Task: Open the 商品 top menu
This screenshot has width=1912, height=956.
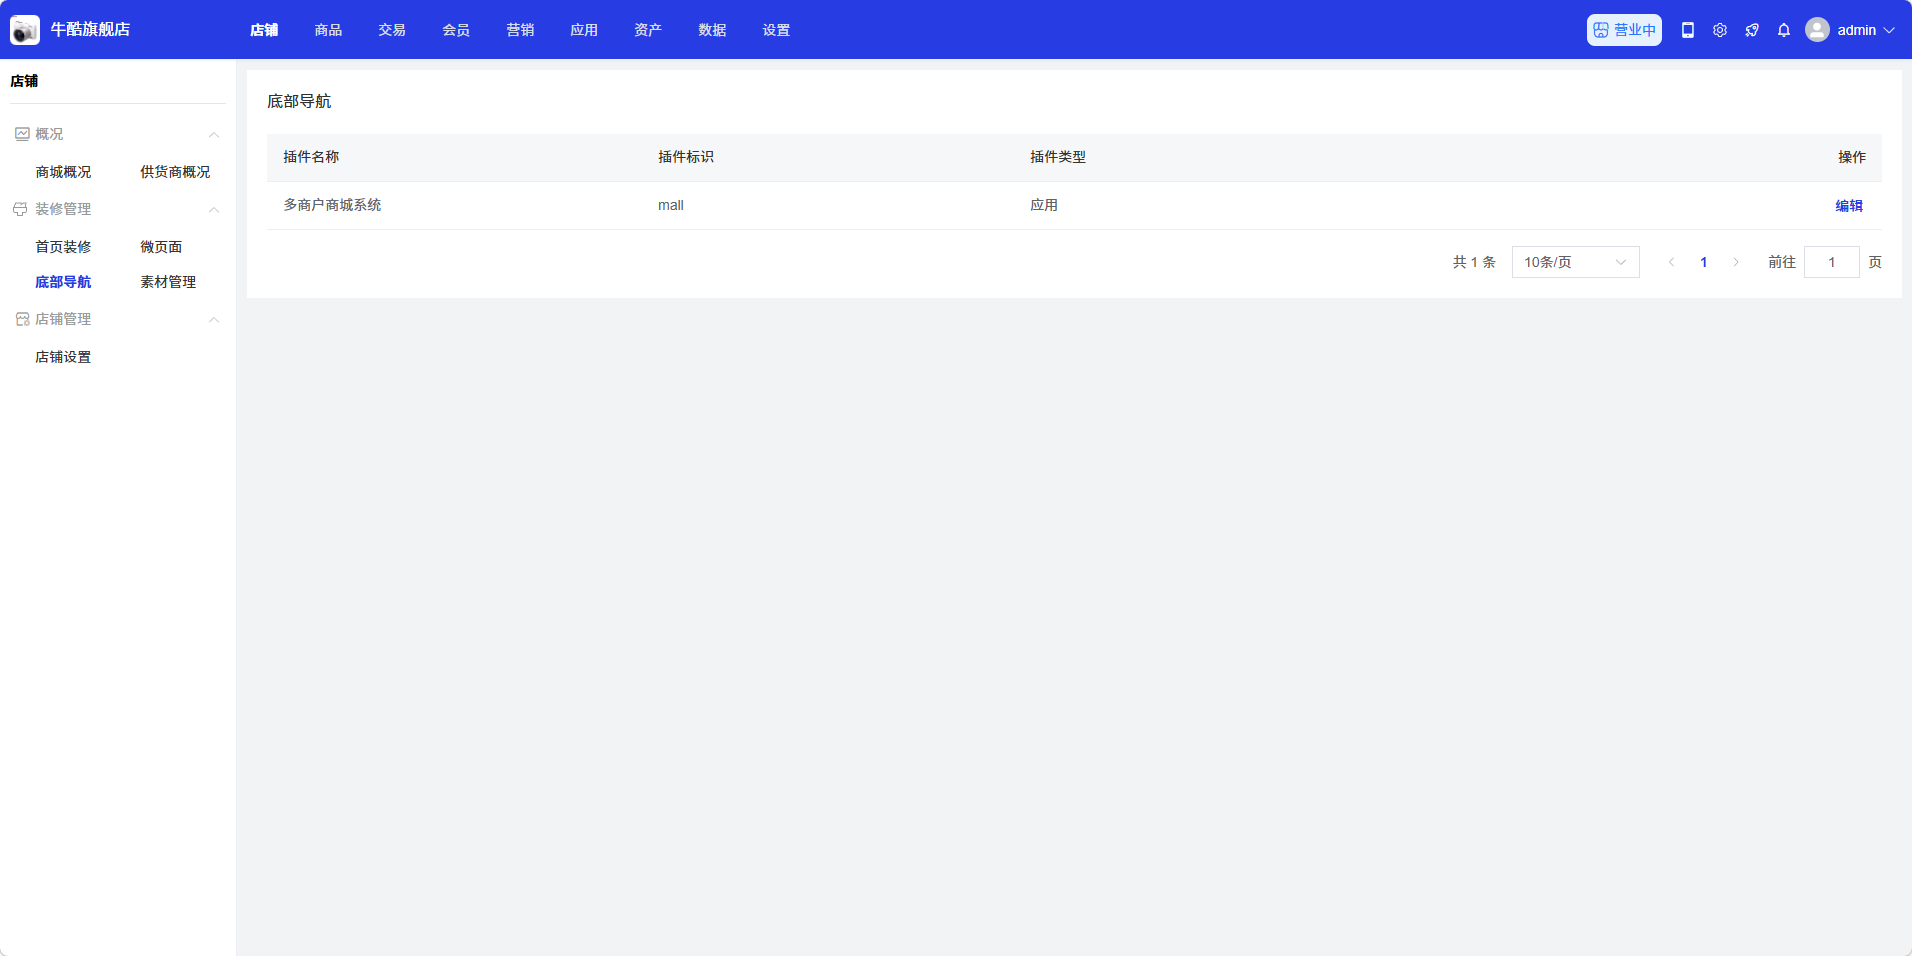Action: (328, 30)
